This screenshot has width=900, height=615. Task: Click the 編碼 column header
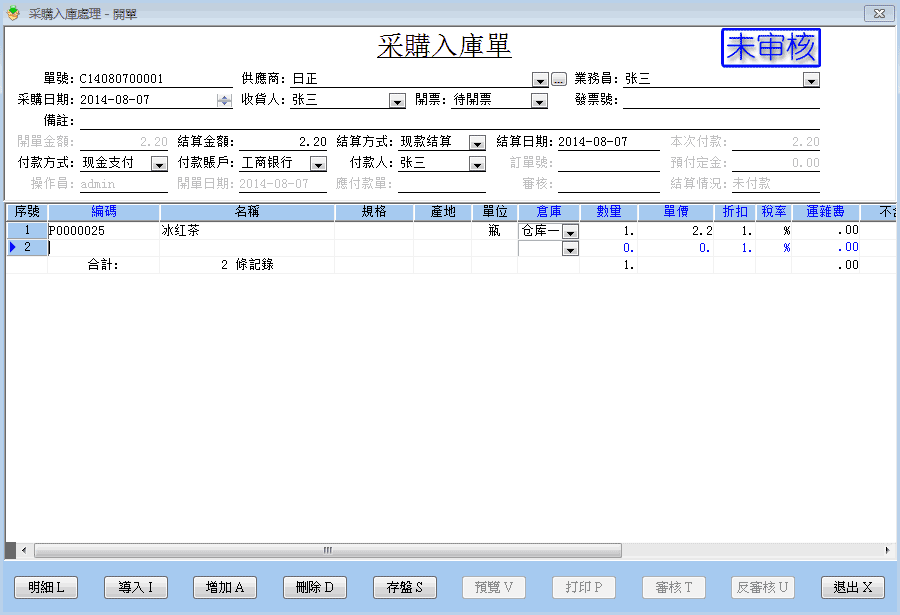tap(103, 211)
